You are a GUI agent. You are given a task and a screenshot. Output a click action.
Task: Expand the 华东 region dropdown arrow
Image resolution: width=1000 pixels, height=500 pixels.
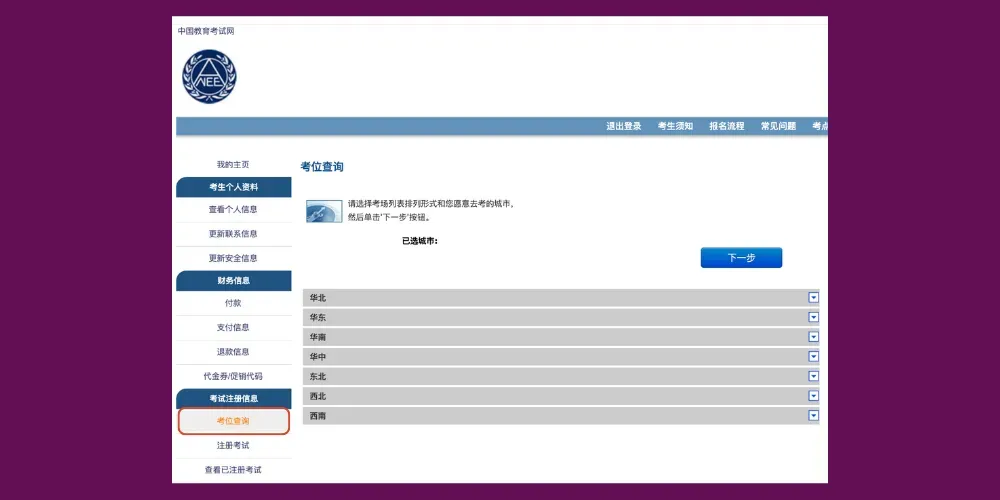click(813, 317)
